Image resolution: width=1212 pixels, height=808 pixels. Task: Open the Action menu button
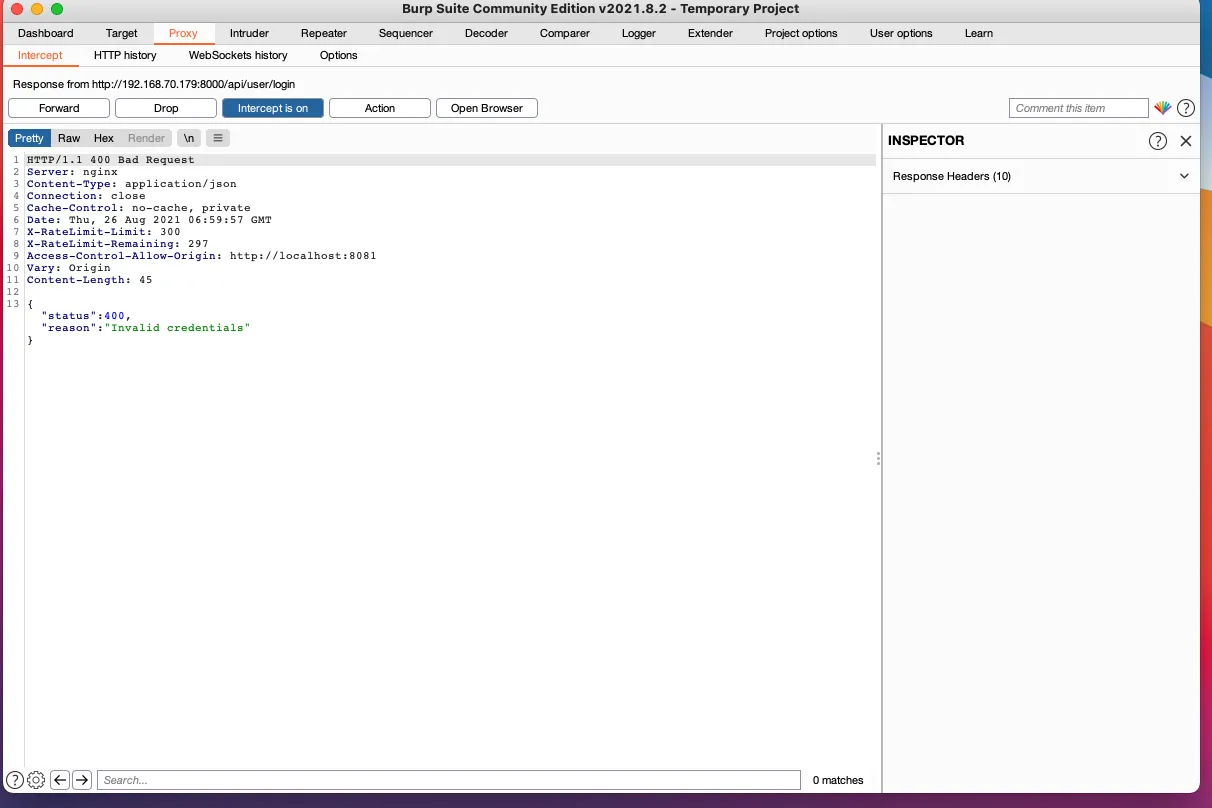pyautogui.click(x=380, y=108)
